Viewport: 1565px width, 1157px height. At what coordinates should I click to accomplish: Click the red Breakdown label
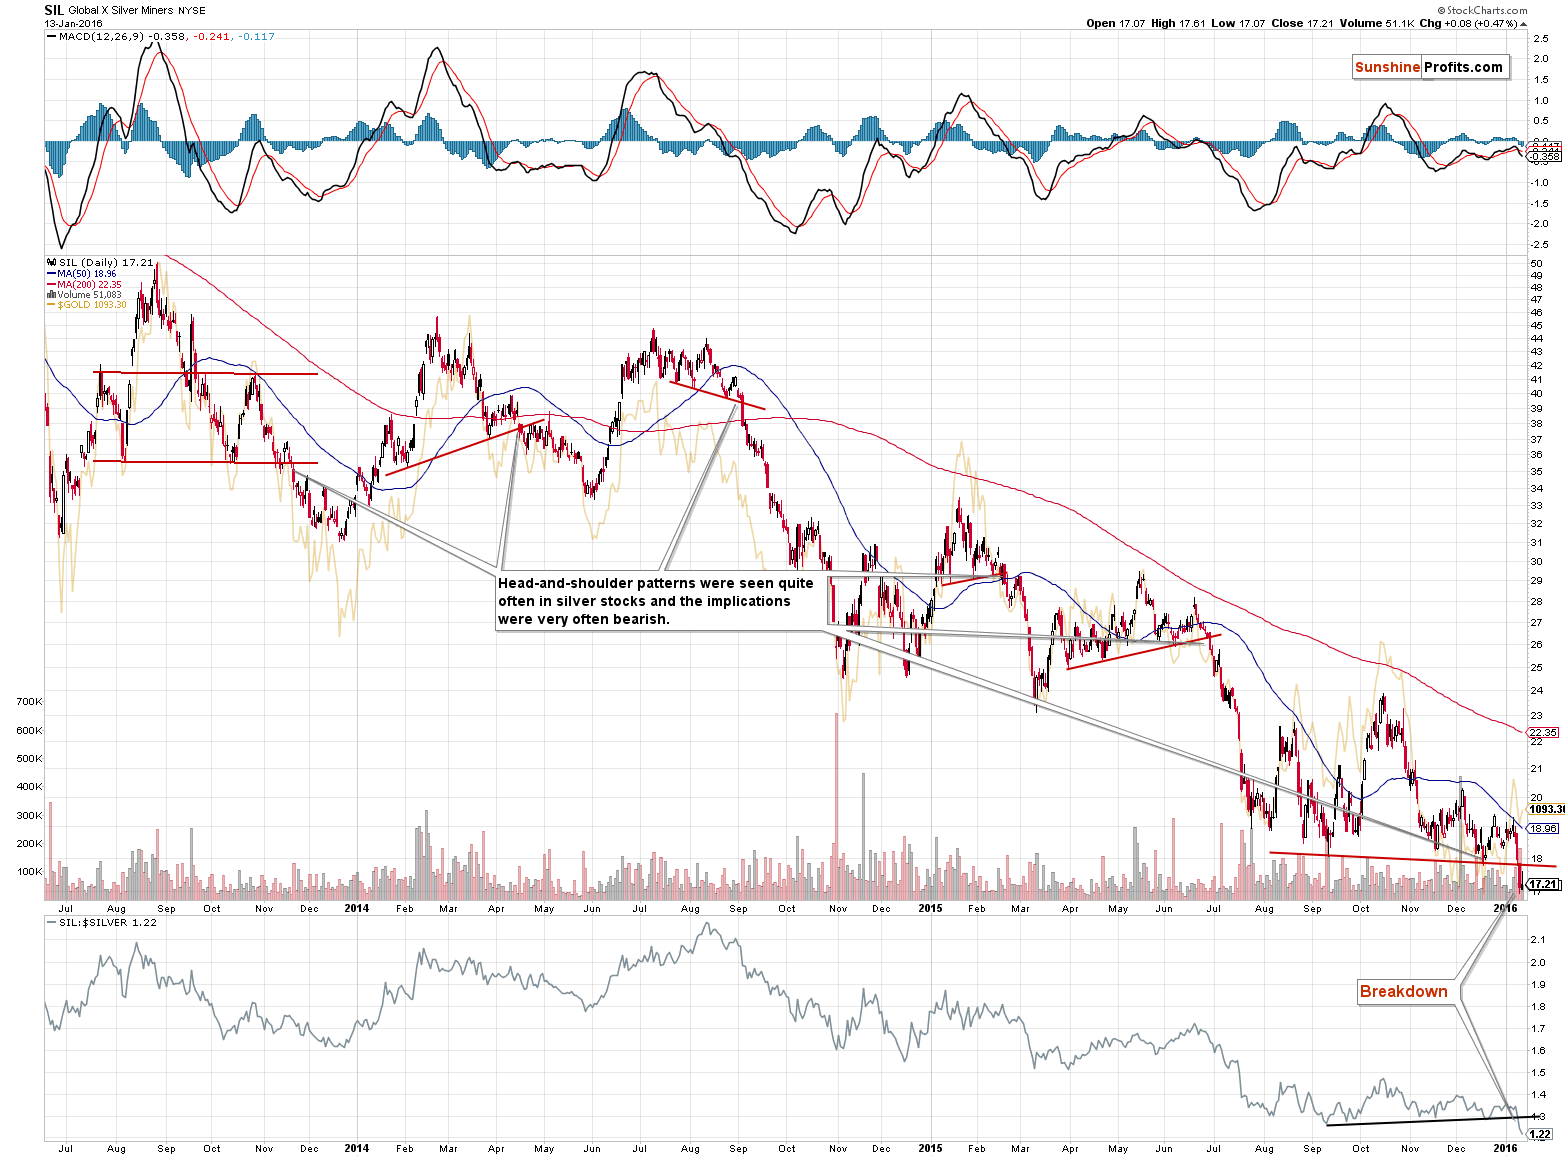tap(1404, 991)
